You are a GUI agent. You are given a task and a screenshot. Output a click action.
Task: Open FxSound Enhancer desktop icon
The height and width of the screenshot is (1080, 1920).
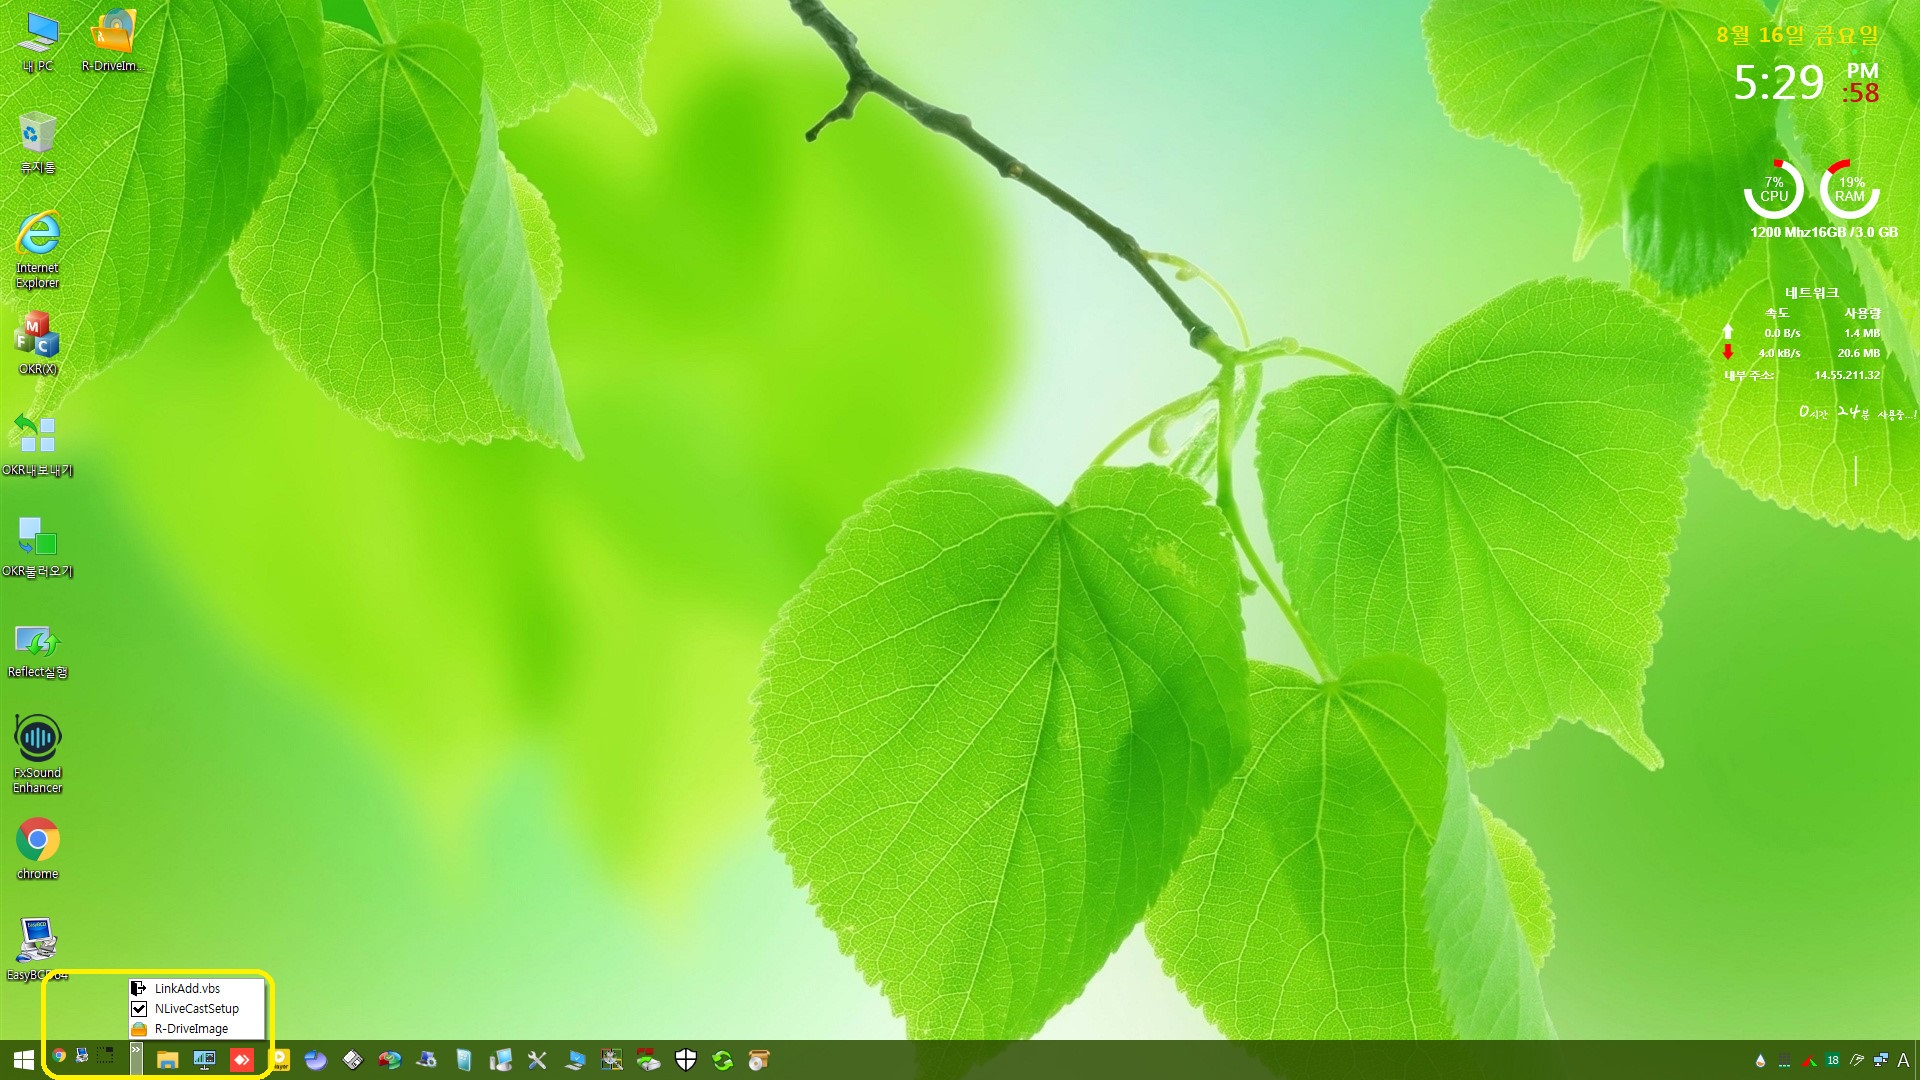click(x=38, y=754)
